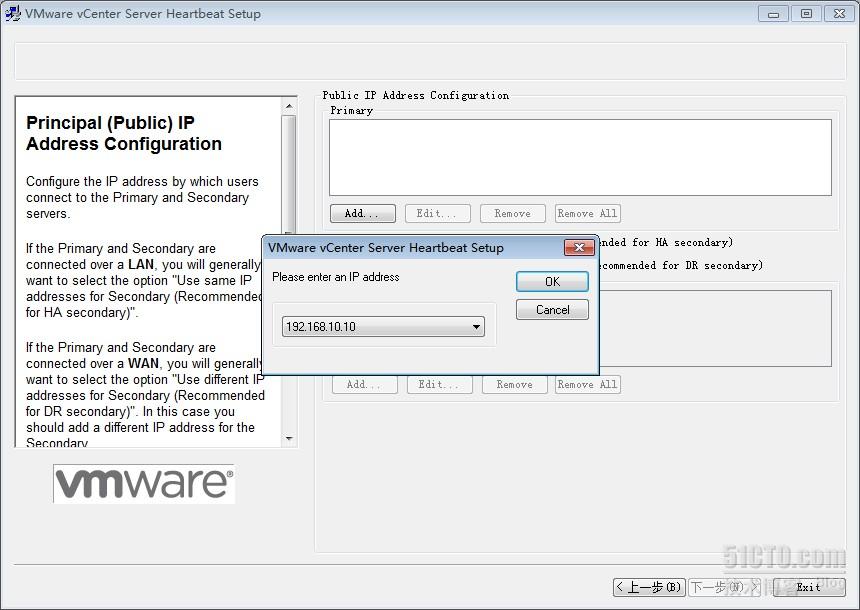
Task: Go back with the 上一步(B) button
Action: tap(649, 587)
